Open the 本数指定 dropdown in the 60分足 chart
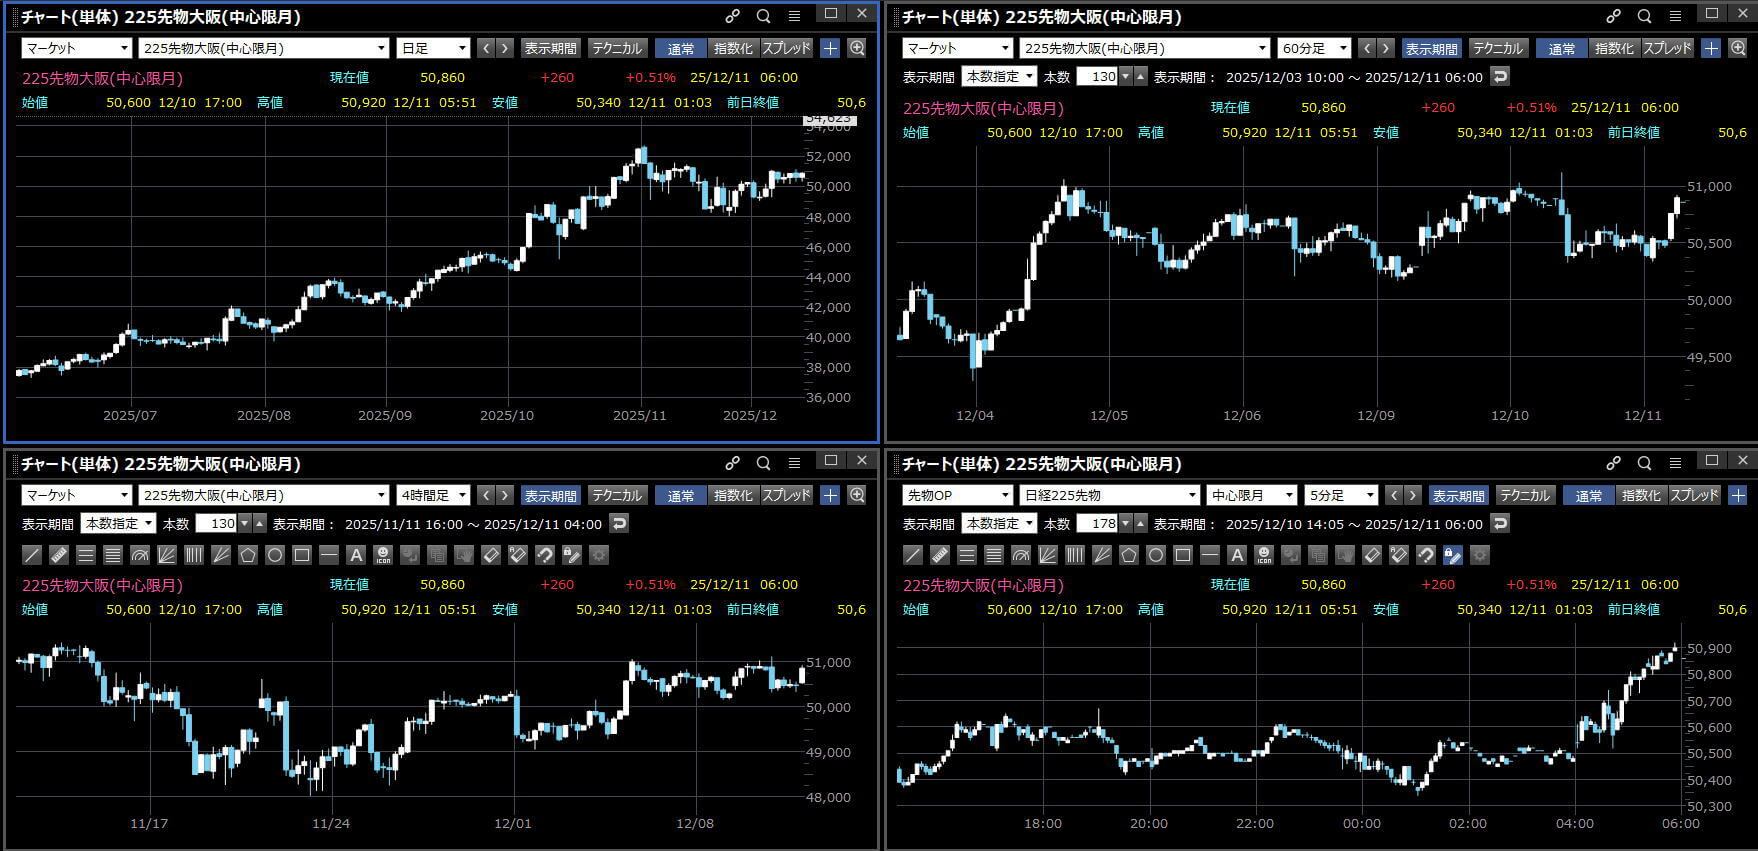Viewport: 1758px width, 851px height. [999, 77]
